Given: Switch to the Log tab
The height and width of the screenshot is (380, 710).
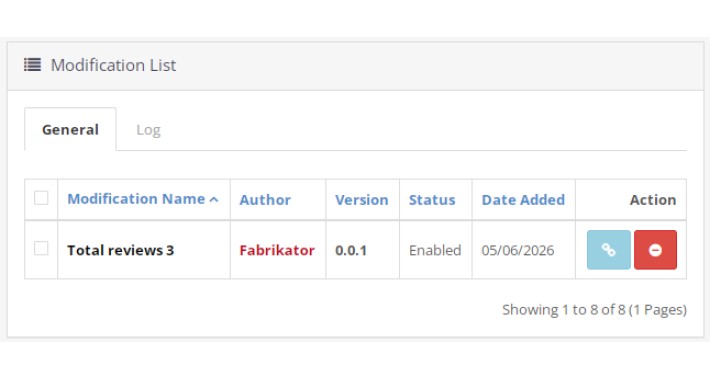Looking at the screenshot, I should pos(148,130).
